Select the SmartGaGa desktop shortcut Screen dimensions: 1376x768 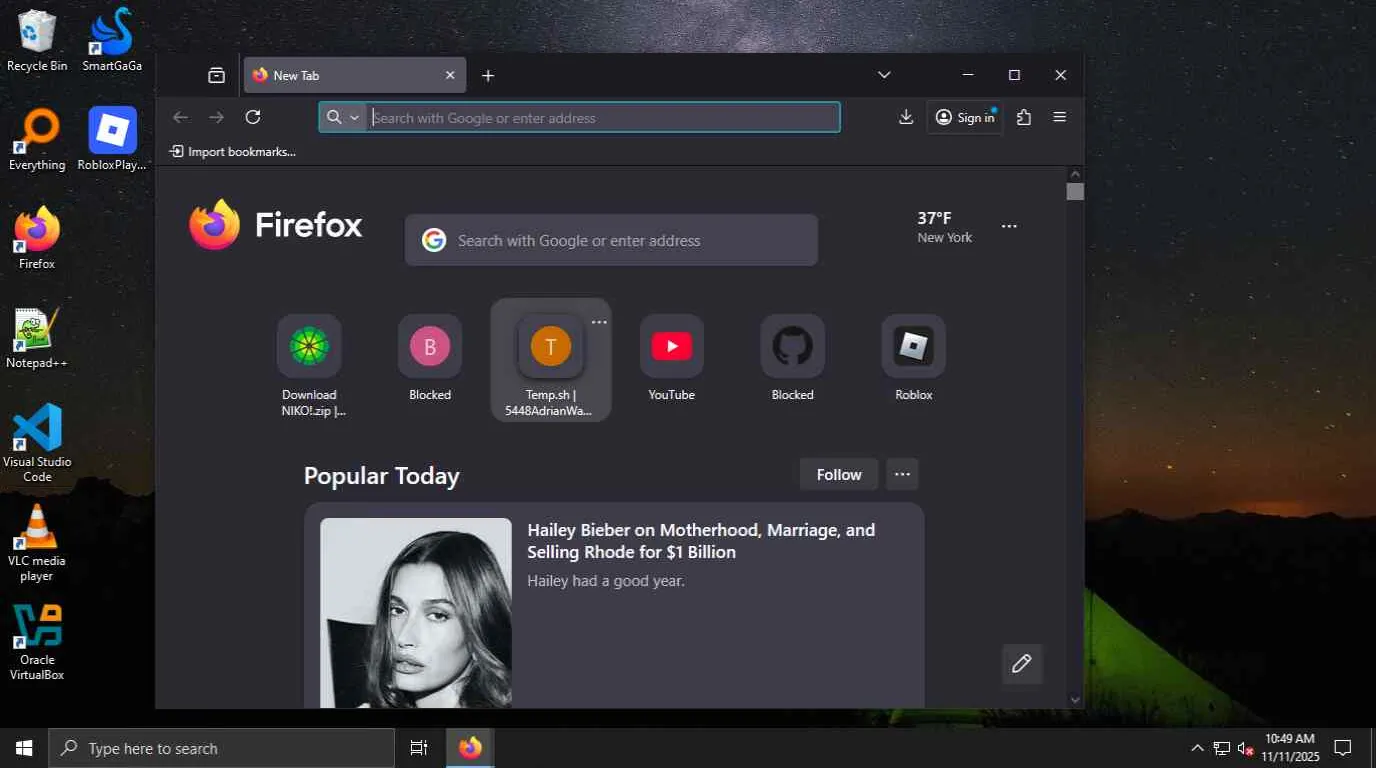click(x=112, y=41)
